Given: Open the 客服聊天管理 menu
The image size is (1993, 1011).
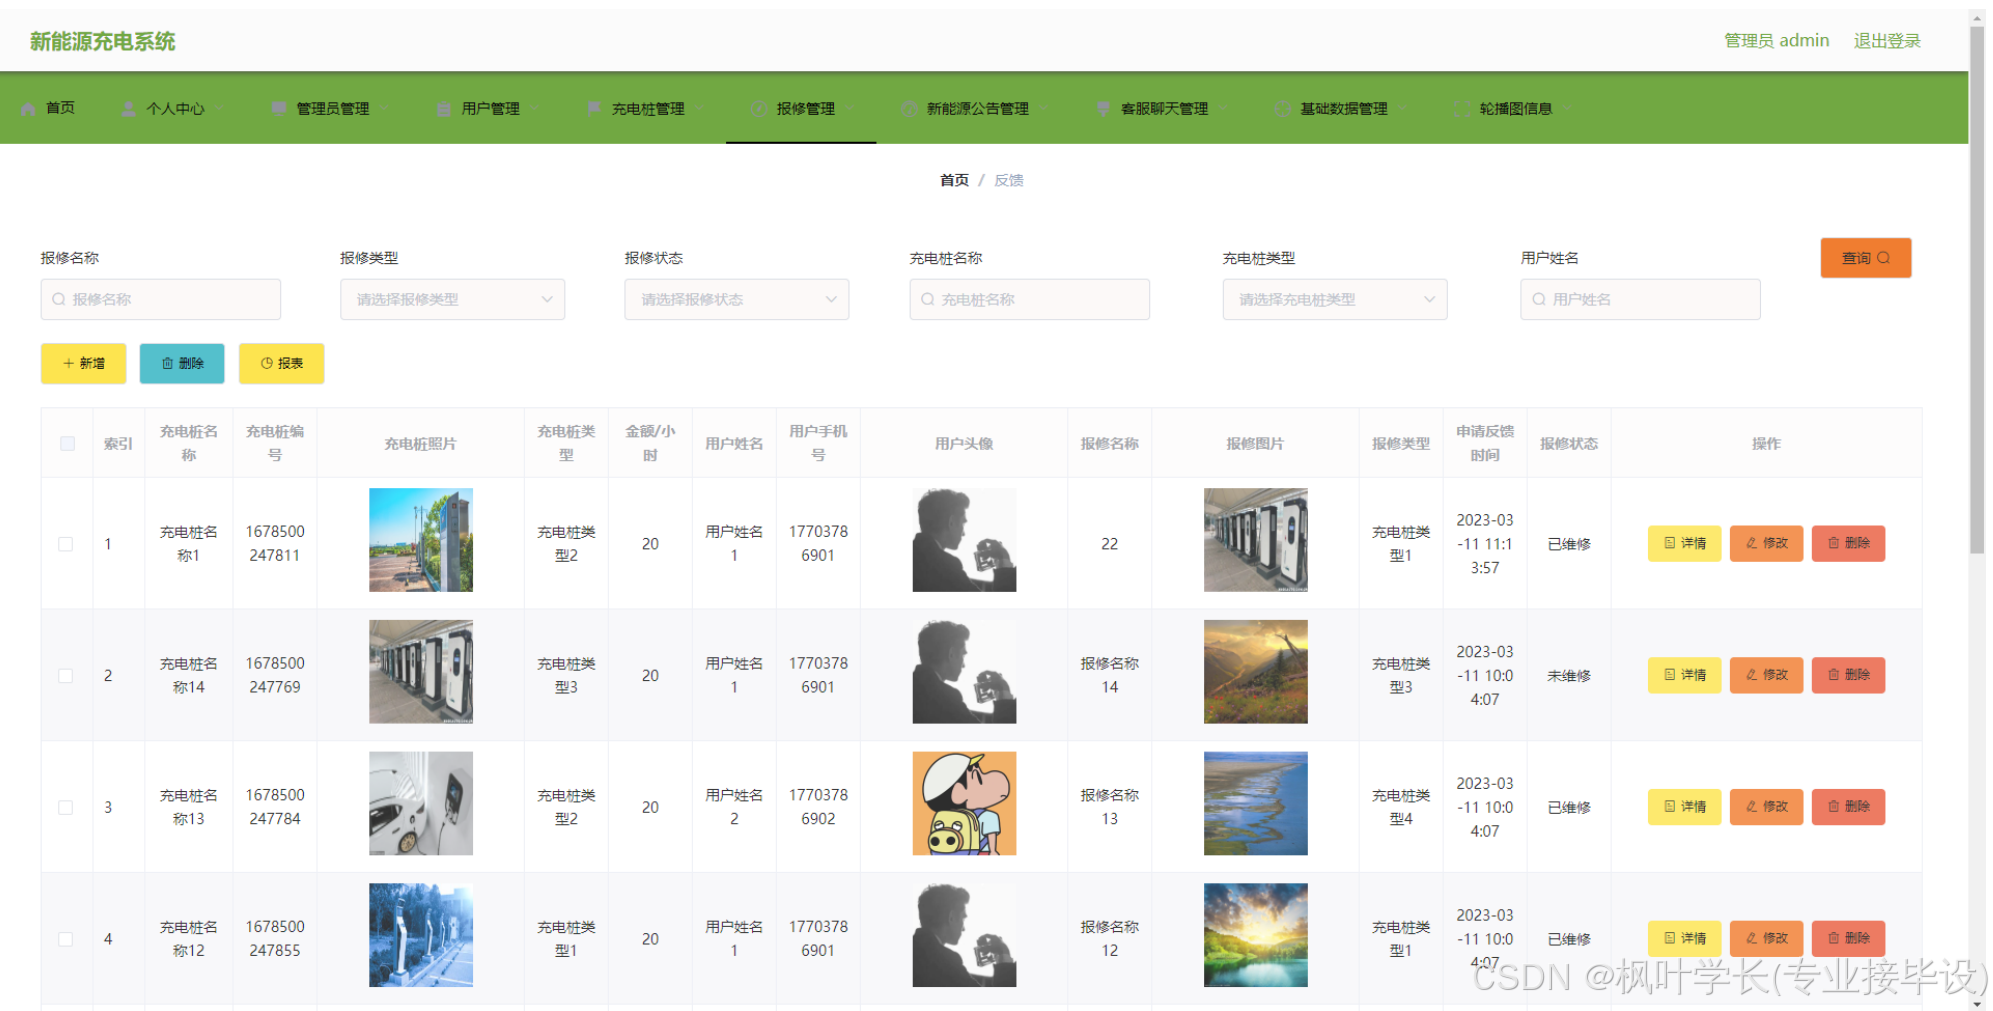Looking at the screenshot, I should (x=1163, y=108).
